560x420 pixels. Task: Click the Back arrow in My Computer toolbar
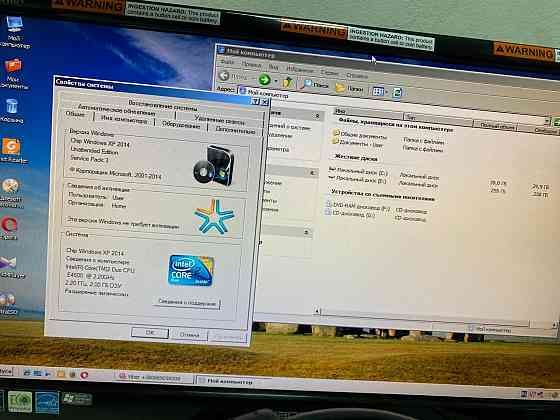pos(224,76)
